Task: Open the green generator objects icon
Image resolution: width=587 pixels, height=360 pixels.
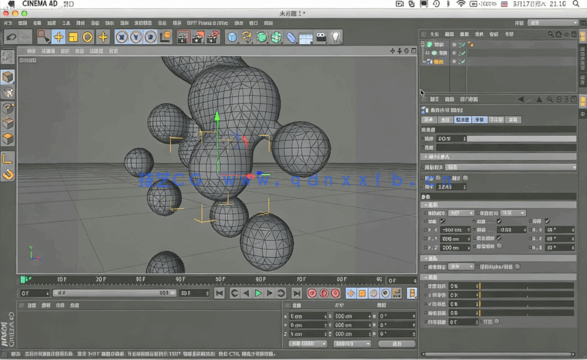Action: [262, 37]
